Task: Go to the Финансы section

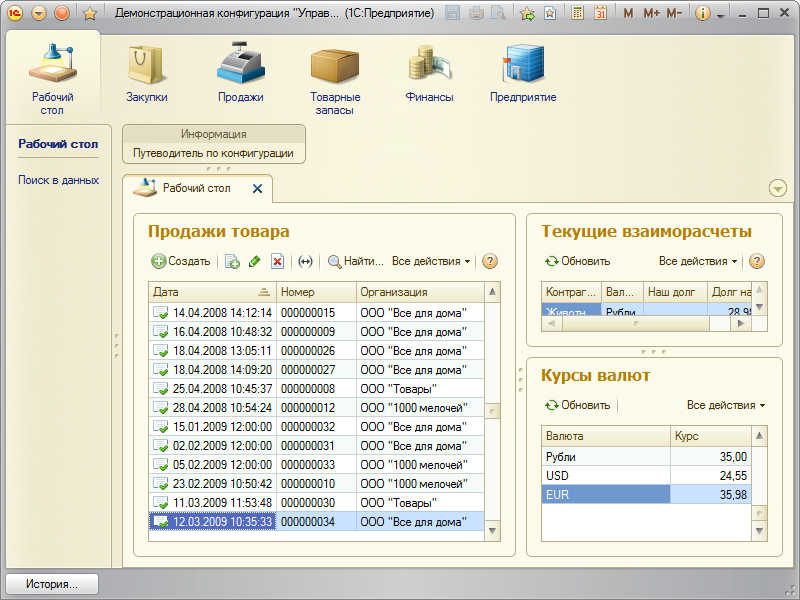Action: (x=430, y=73)
